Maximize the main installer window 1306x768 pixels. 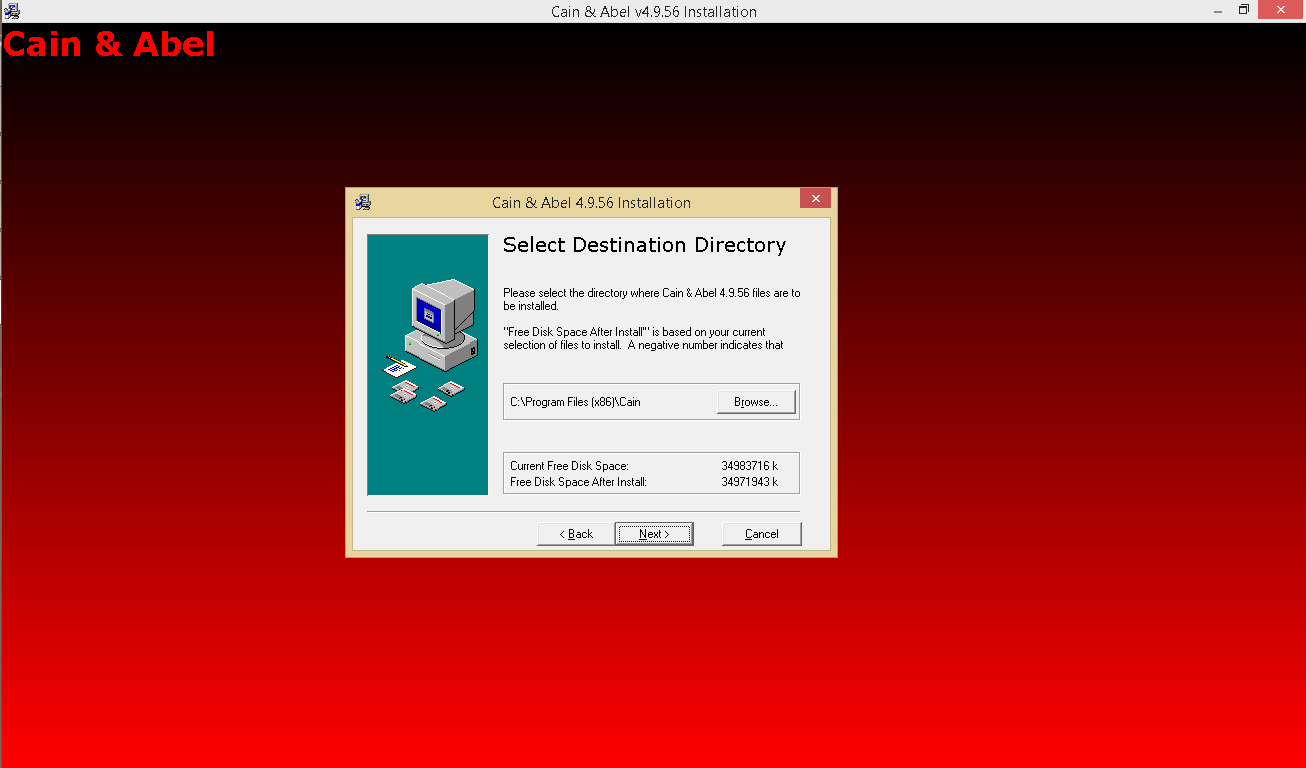pyautogui.click(x=1243, y=10)
